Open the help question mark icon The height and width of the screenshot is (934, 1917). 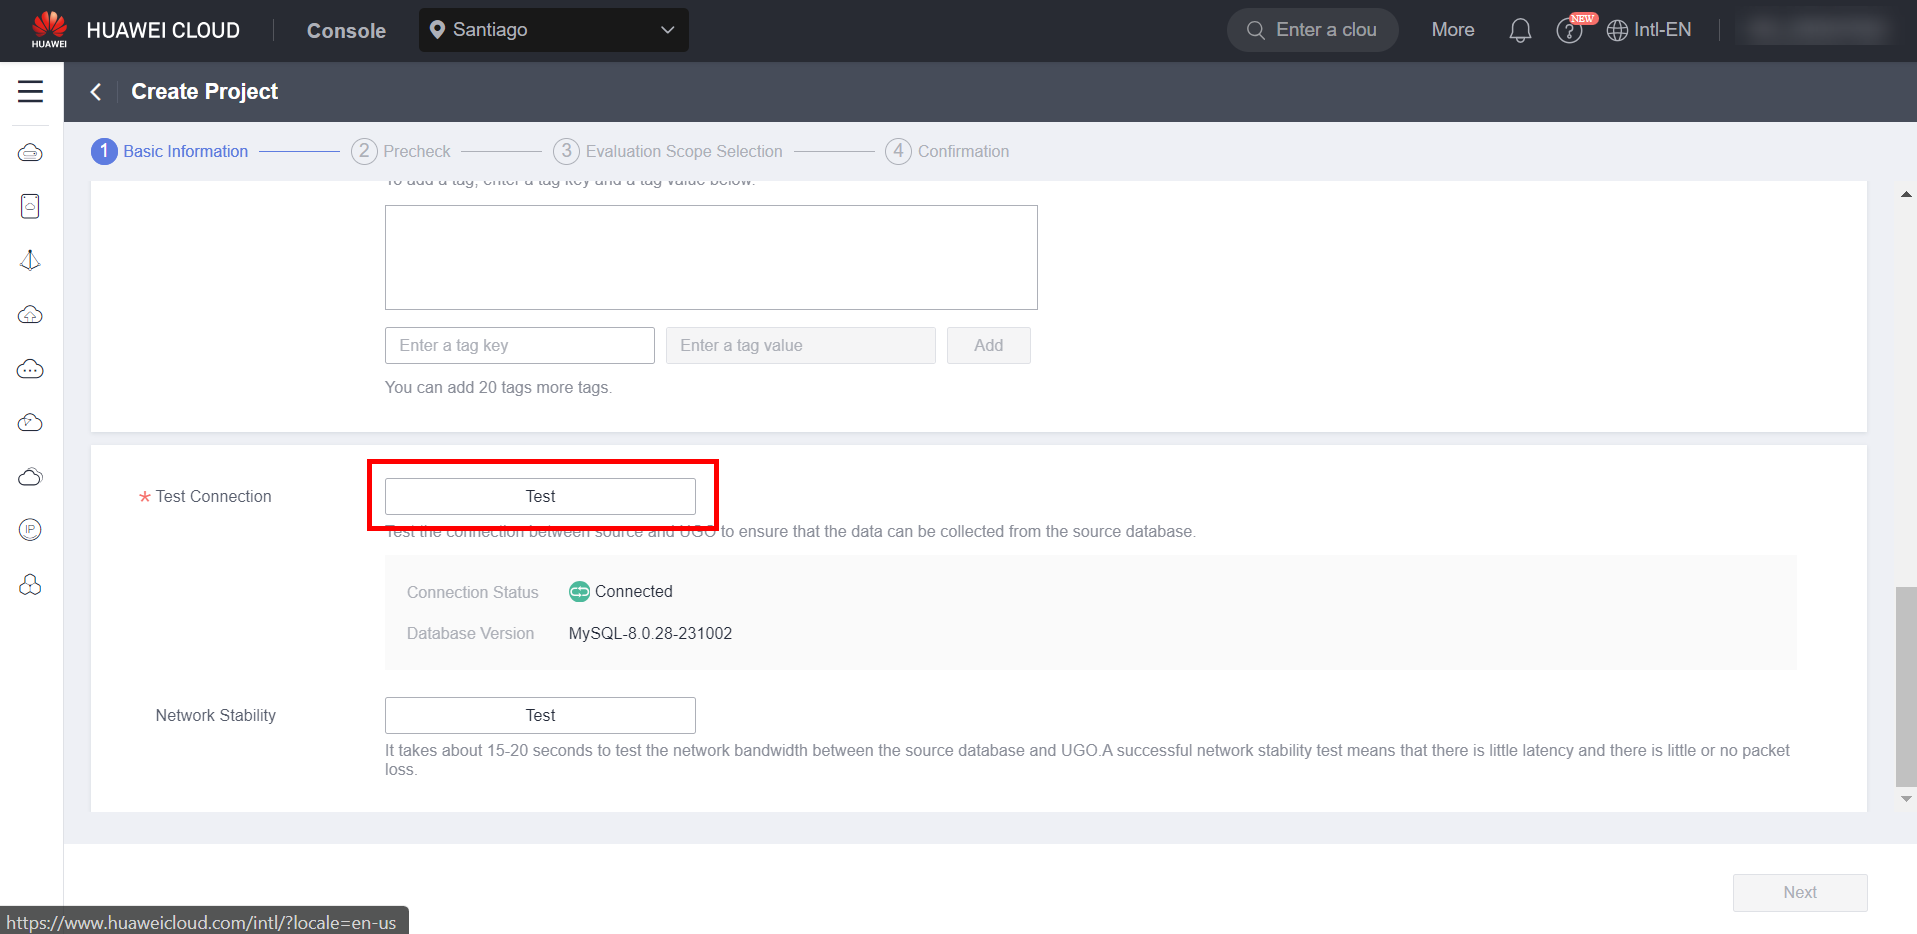tap(1568, 31)
